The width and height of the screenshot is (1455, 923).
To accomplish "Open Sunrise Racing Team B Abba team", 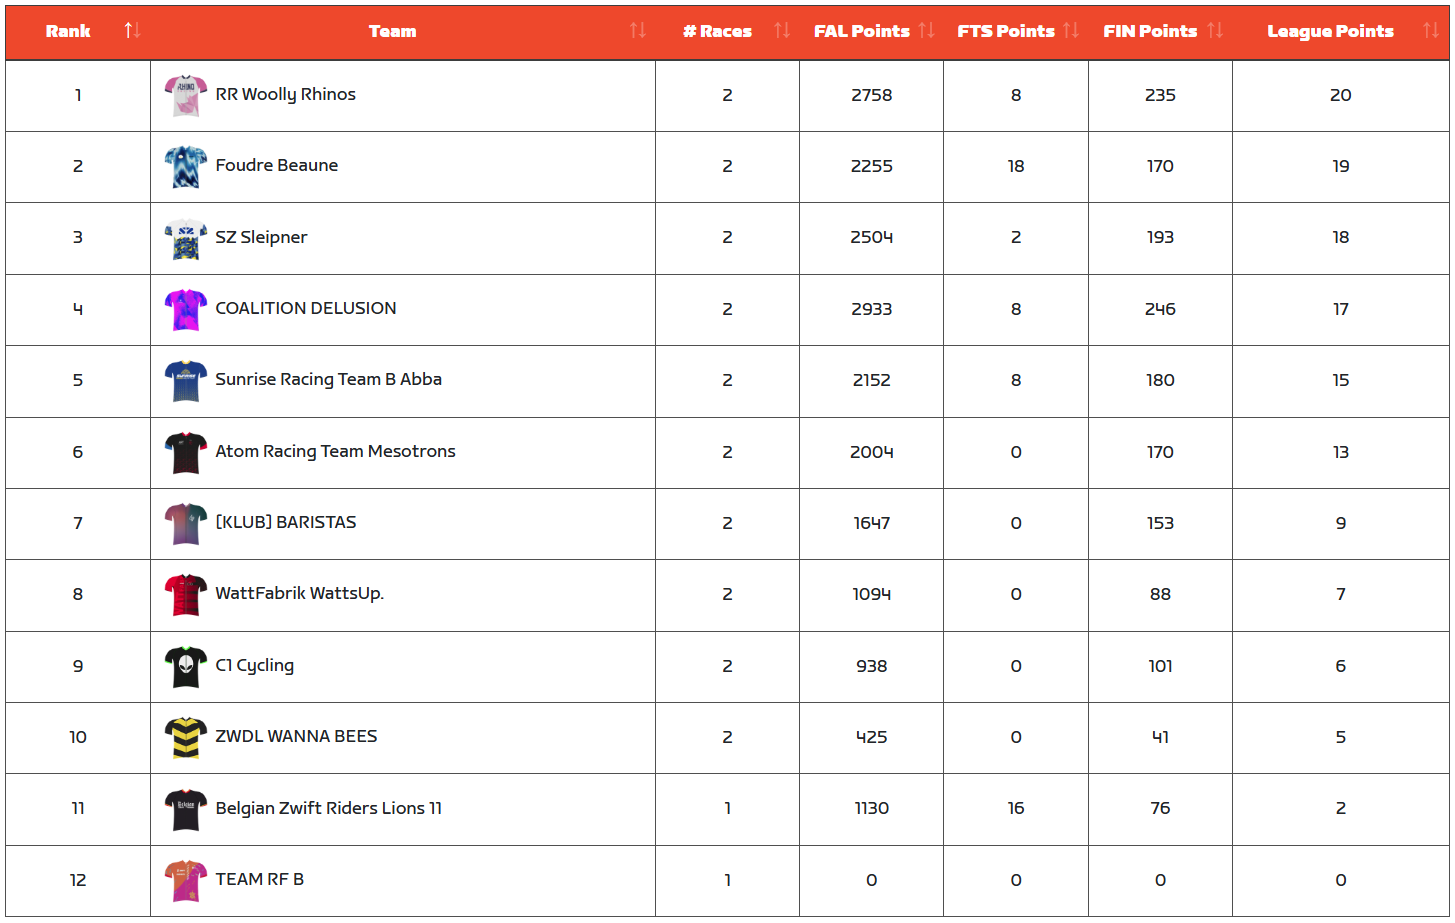I will pyautogui.click(x=328, y=380).
